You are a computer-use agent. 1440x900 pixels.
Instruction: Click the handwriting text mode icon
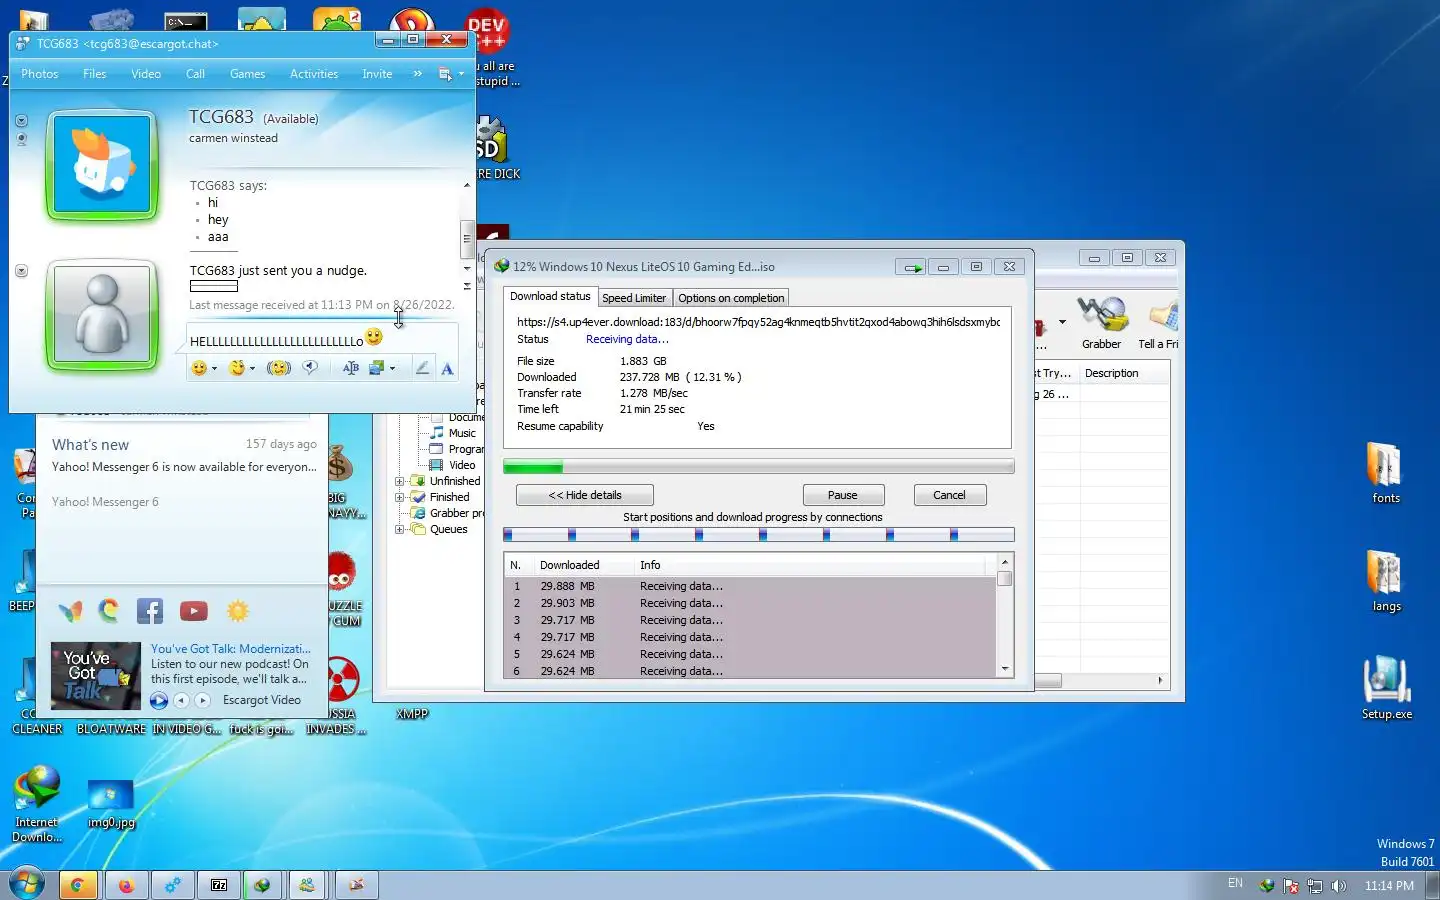[x=350, y=368]
